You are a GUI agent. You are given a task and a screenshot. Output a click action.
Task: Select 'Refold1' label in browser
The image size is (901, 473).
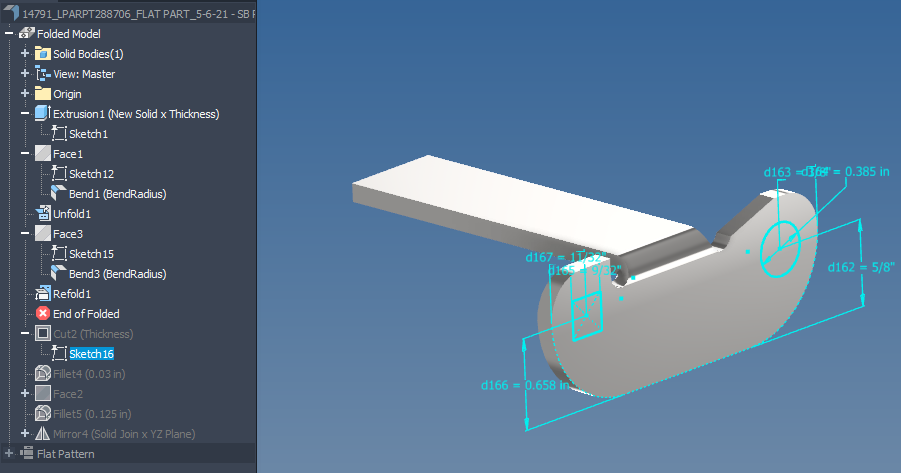(72, 294)
